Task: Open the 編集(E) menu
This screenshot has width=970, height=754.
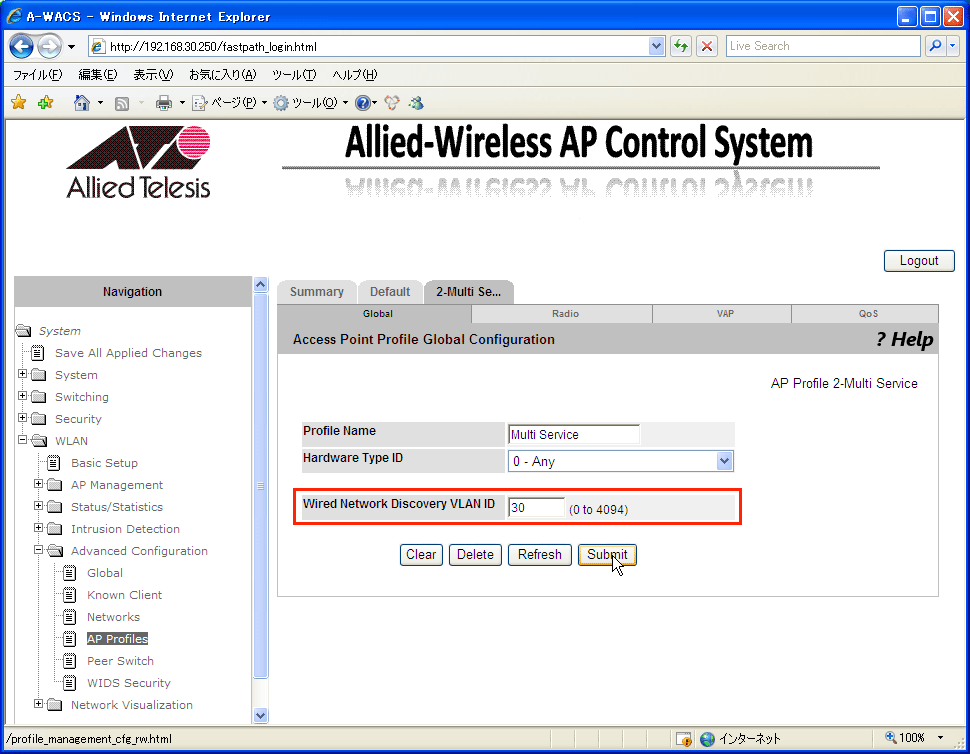Action: (98, 75)
